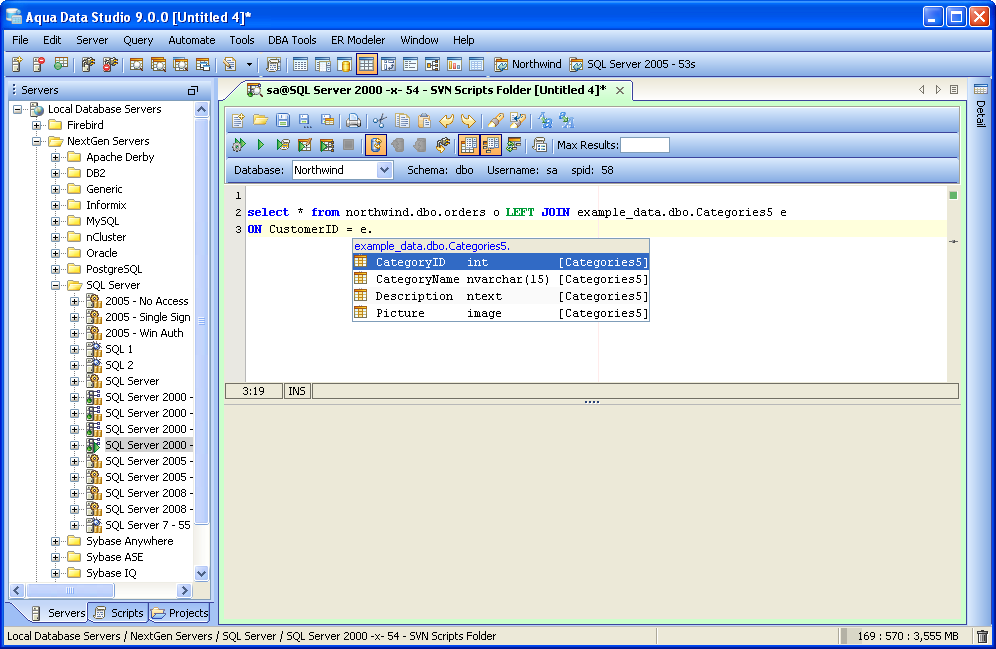Toggle the grid results view button
The image size is (996, 649).
[x=469, y=145]
